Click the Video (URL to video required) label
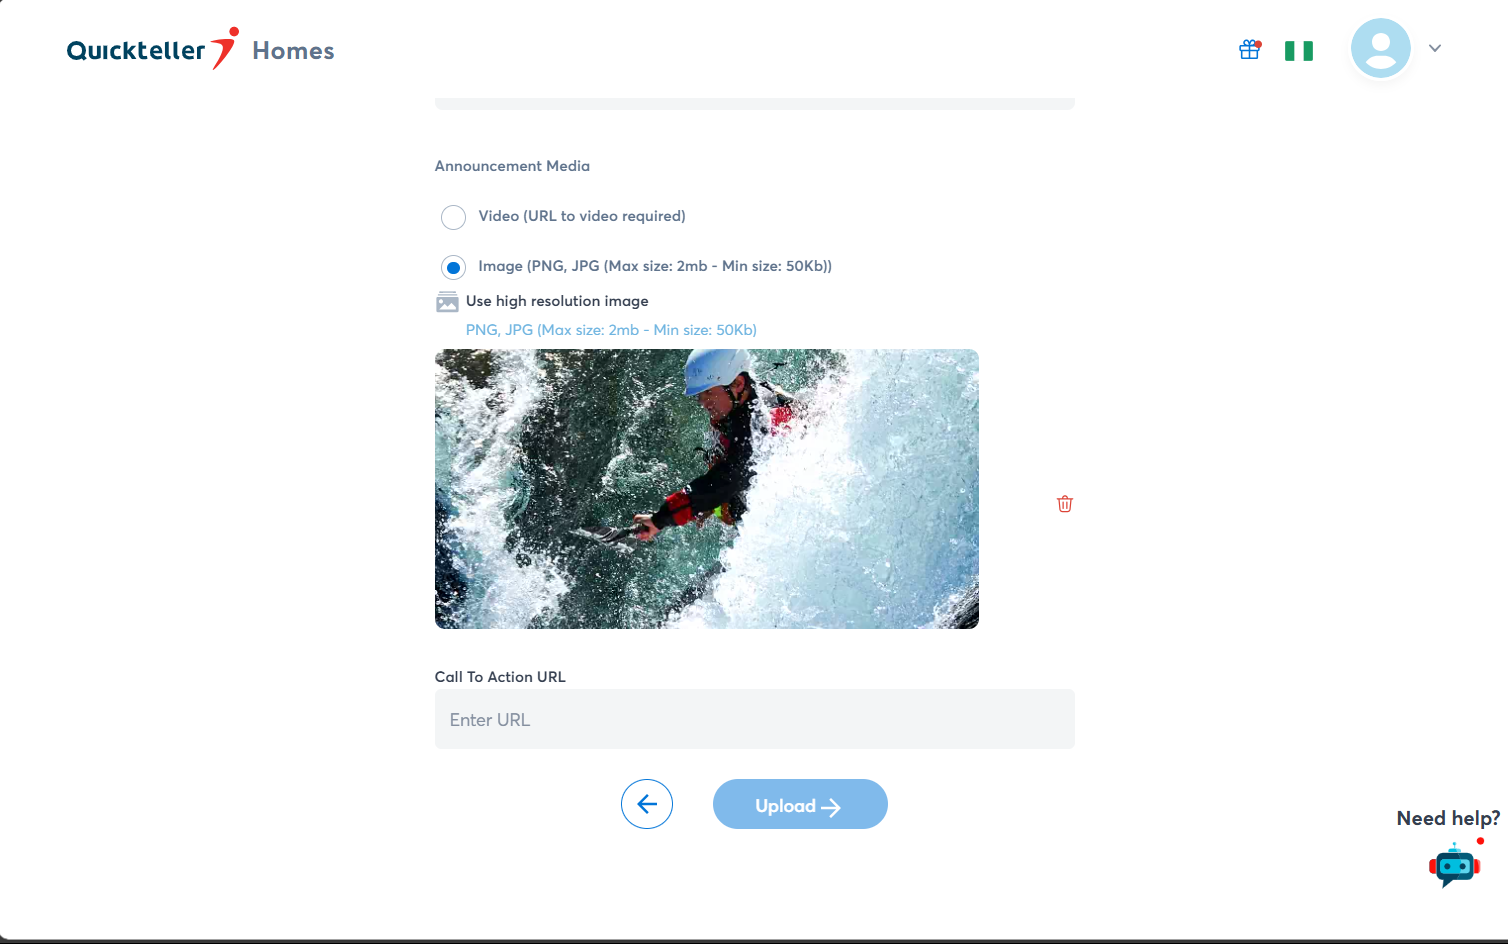 pos(582,216)
